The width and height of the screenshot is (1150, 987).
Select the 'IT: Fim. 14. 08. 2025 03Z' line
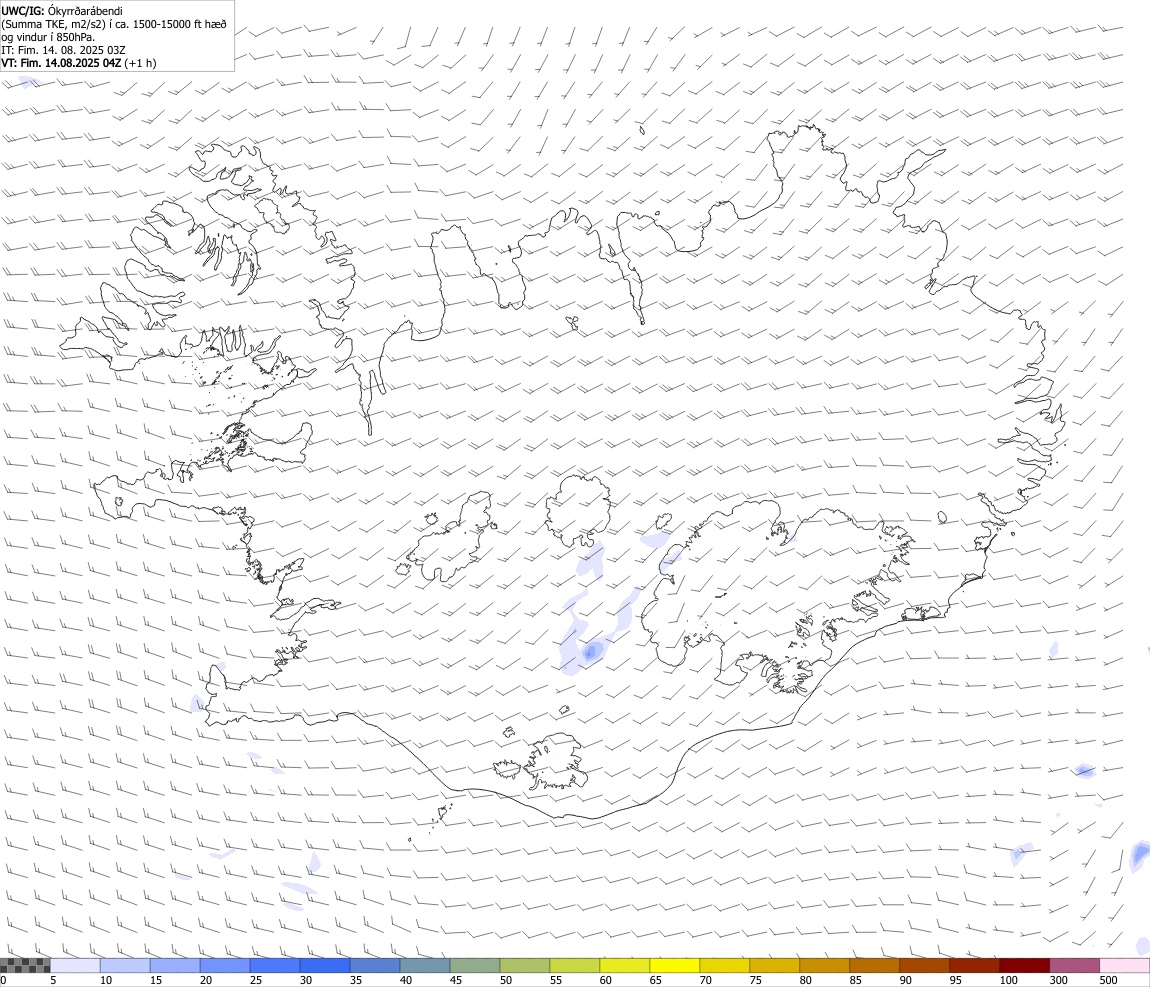[x=63, y=50]
